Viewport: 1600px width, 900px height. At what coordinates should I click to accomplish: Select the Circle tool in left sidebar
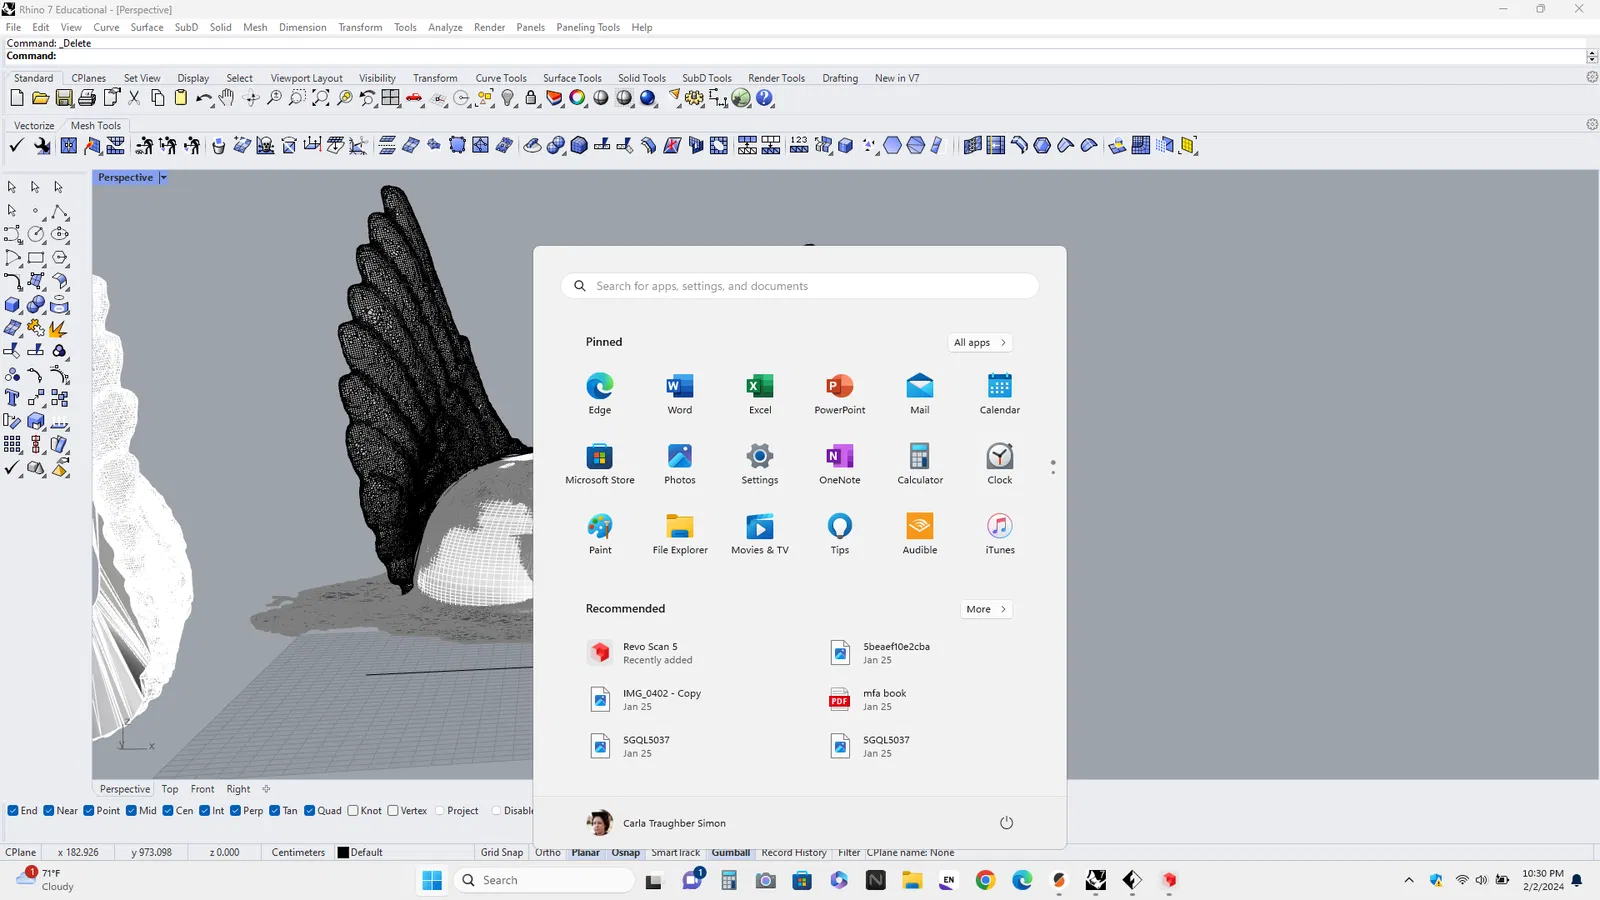pos(36,234)
